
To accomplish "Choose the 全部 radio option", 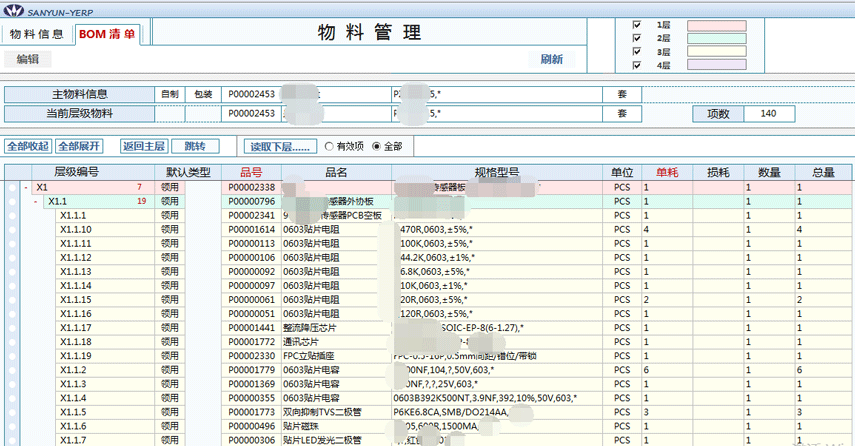I will pyautogui.click(x=376, y=146).
